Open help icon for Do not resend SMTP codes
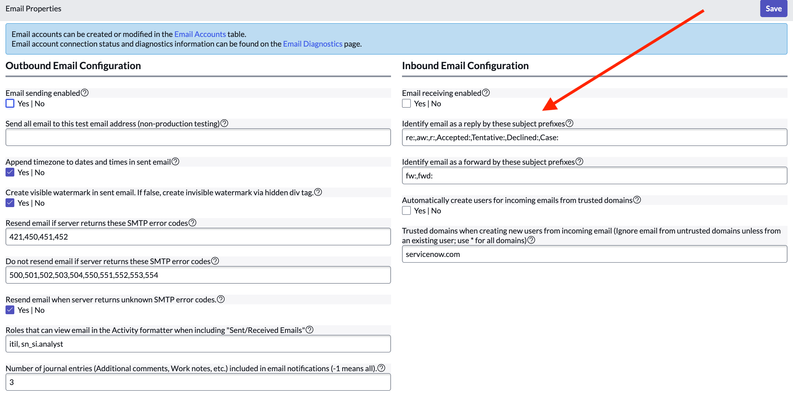Image resolution: width=793 pixels, height=401 pixels. coord(215,261)
